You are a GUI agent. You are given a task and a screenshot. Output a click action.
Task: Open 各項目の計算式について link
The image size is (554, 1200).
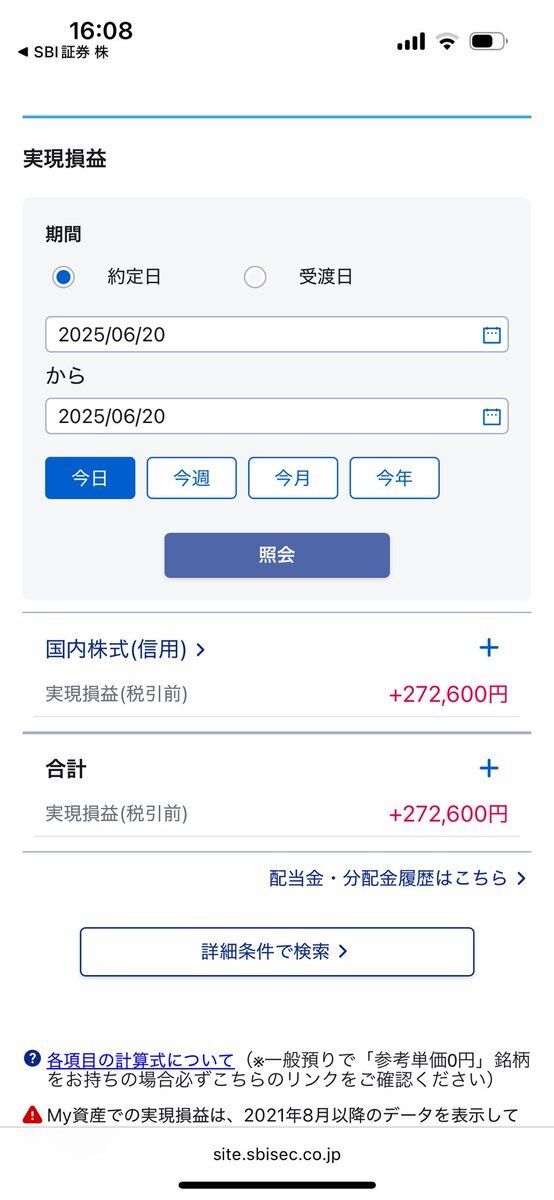click(141, 1060)
